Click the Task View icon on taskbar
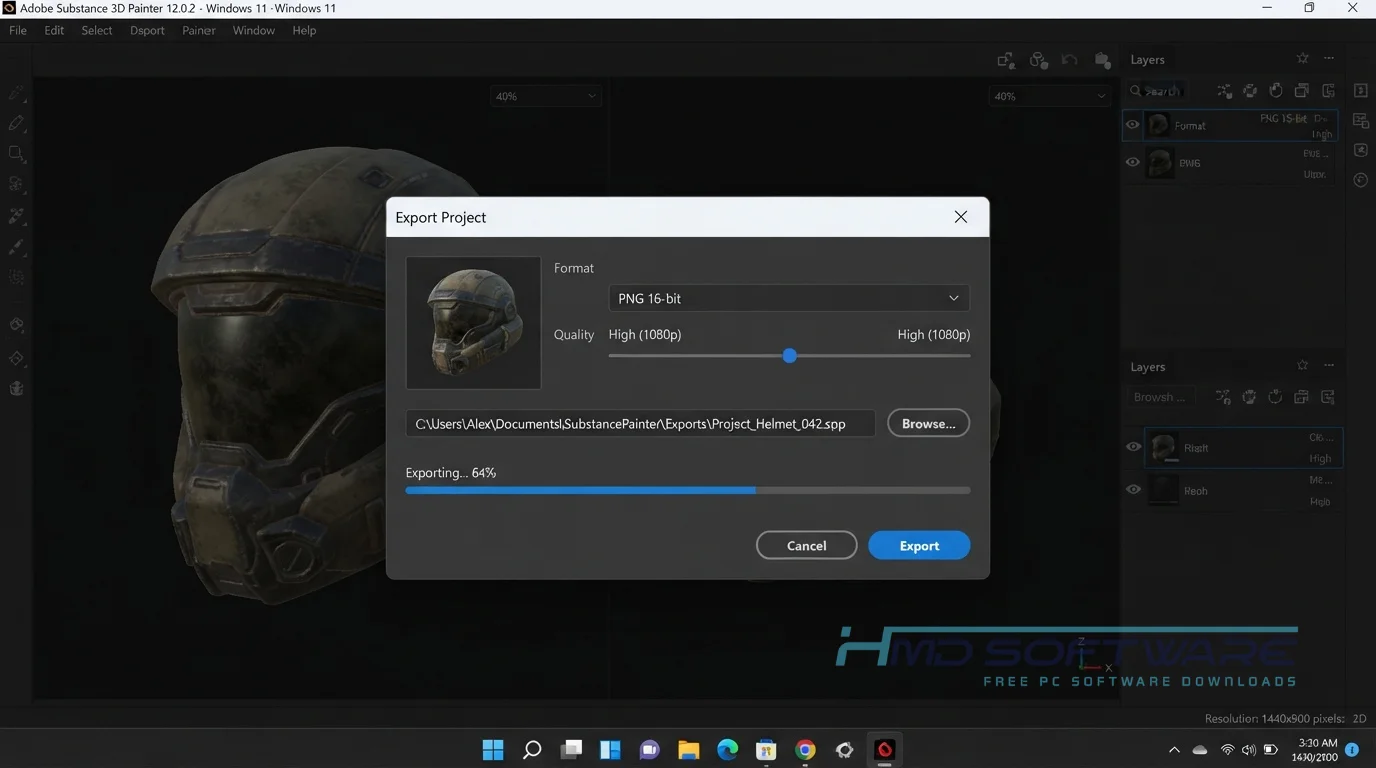Screen dimensions: 1376x768 pos(571,750)
